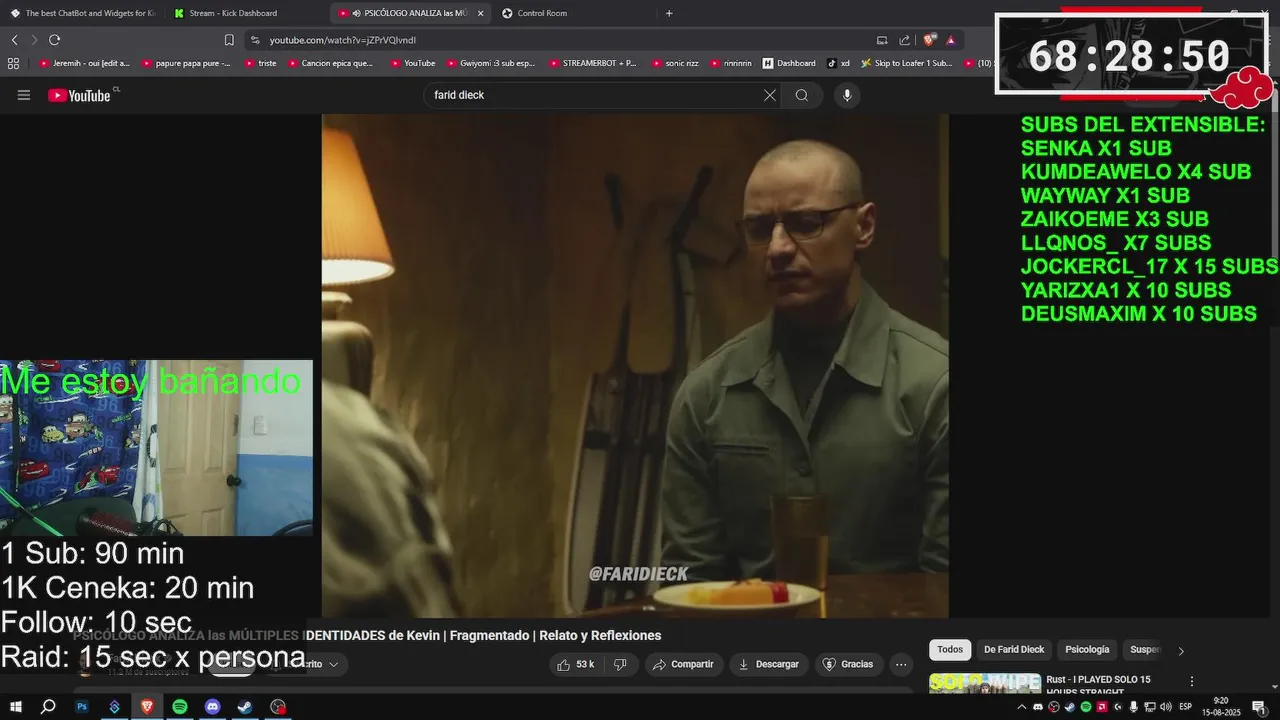Open the 'sonic rizz' bookmark
Image resolution: width=1280 pixels, height=720 pixels.
pyautogui.click(x=674, y=63)
